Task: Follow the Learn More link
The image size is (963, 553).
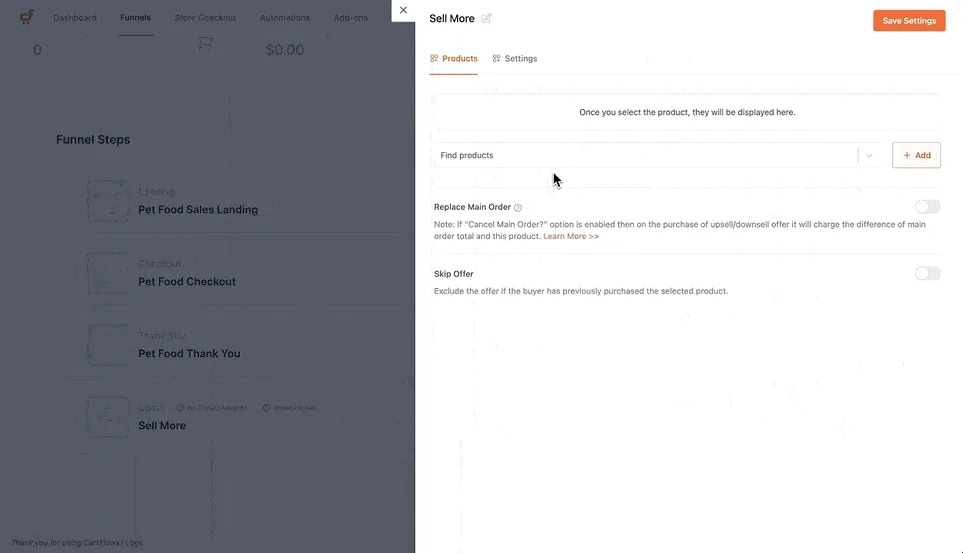Action: coord(571,237)
